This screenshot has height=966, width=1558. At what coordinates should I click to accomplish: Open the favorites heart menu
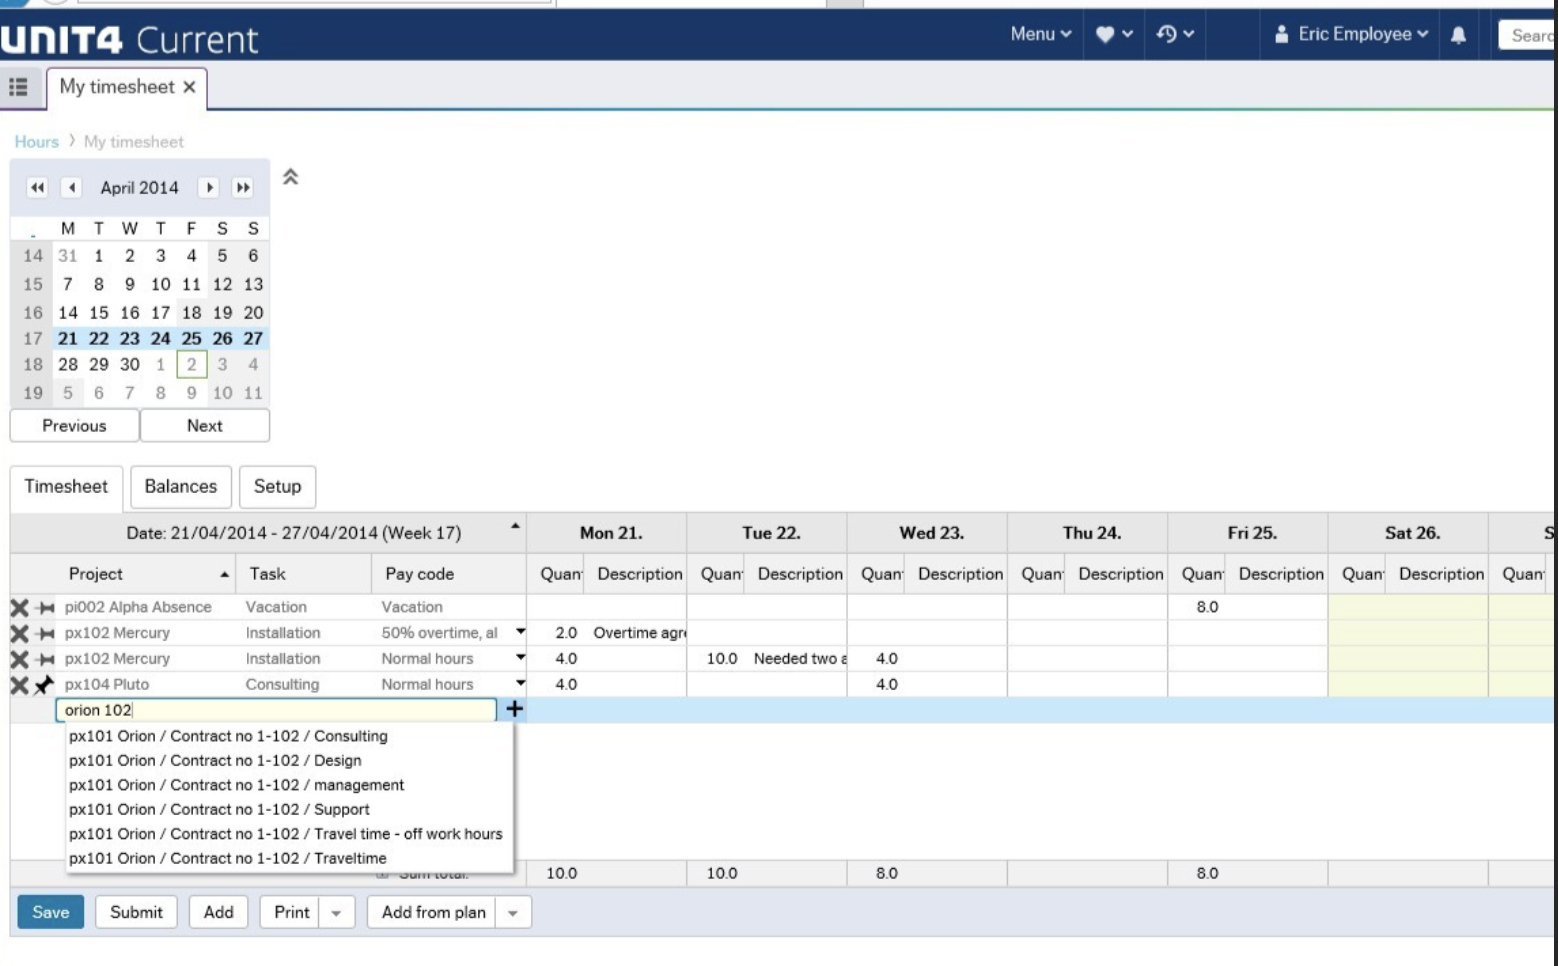tap(1108, 33)
